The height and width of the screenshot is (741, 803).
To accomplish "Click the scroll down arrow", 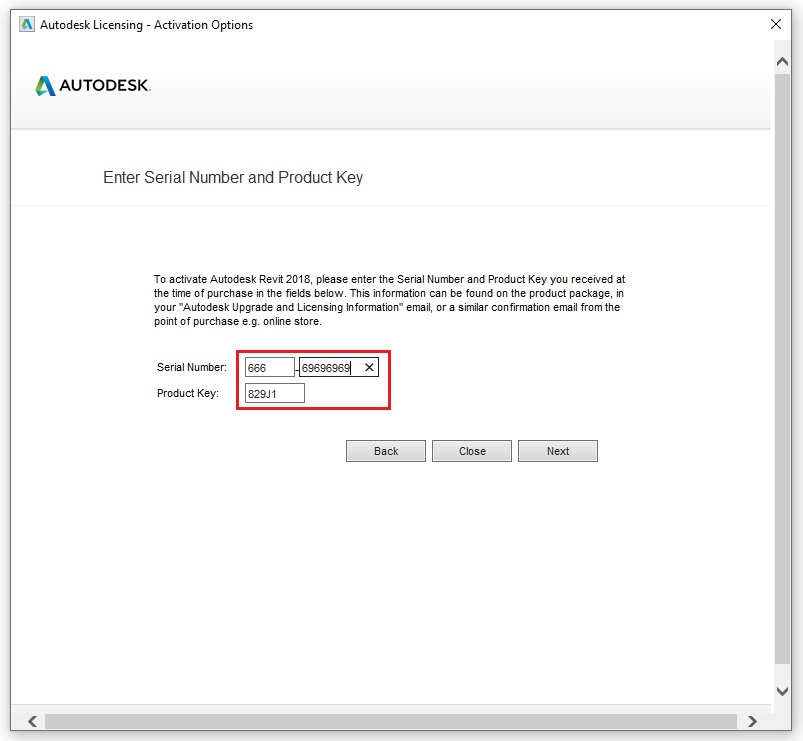I will tap(782, 689).
